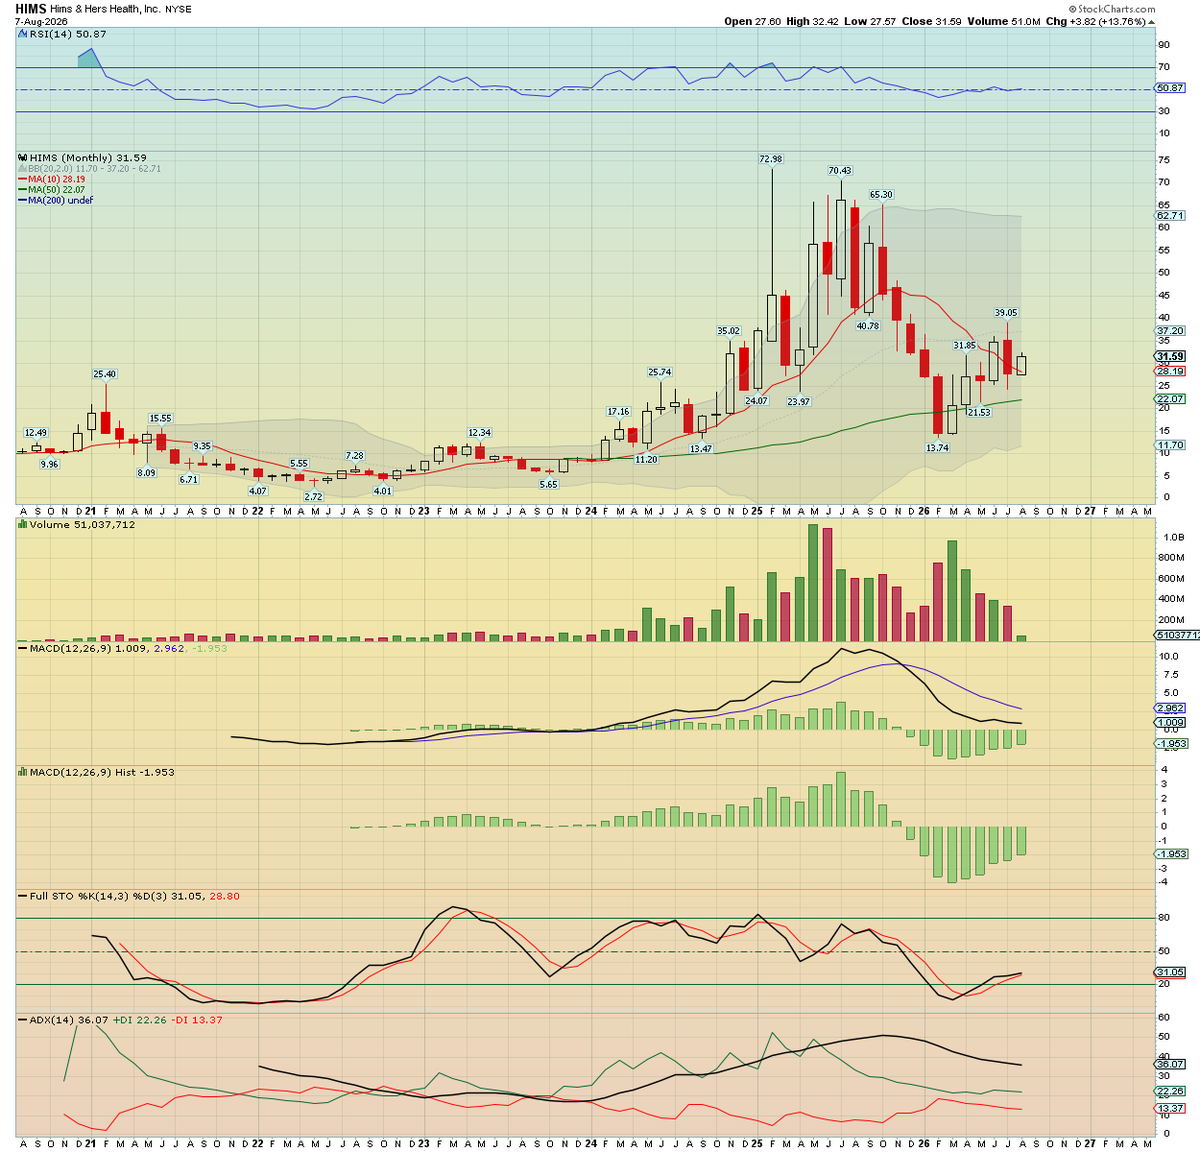Image resolution: width=1200 pixels, height=1152 pixels.
Task: Click the 17.16 price label
Action: point(618,412)
